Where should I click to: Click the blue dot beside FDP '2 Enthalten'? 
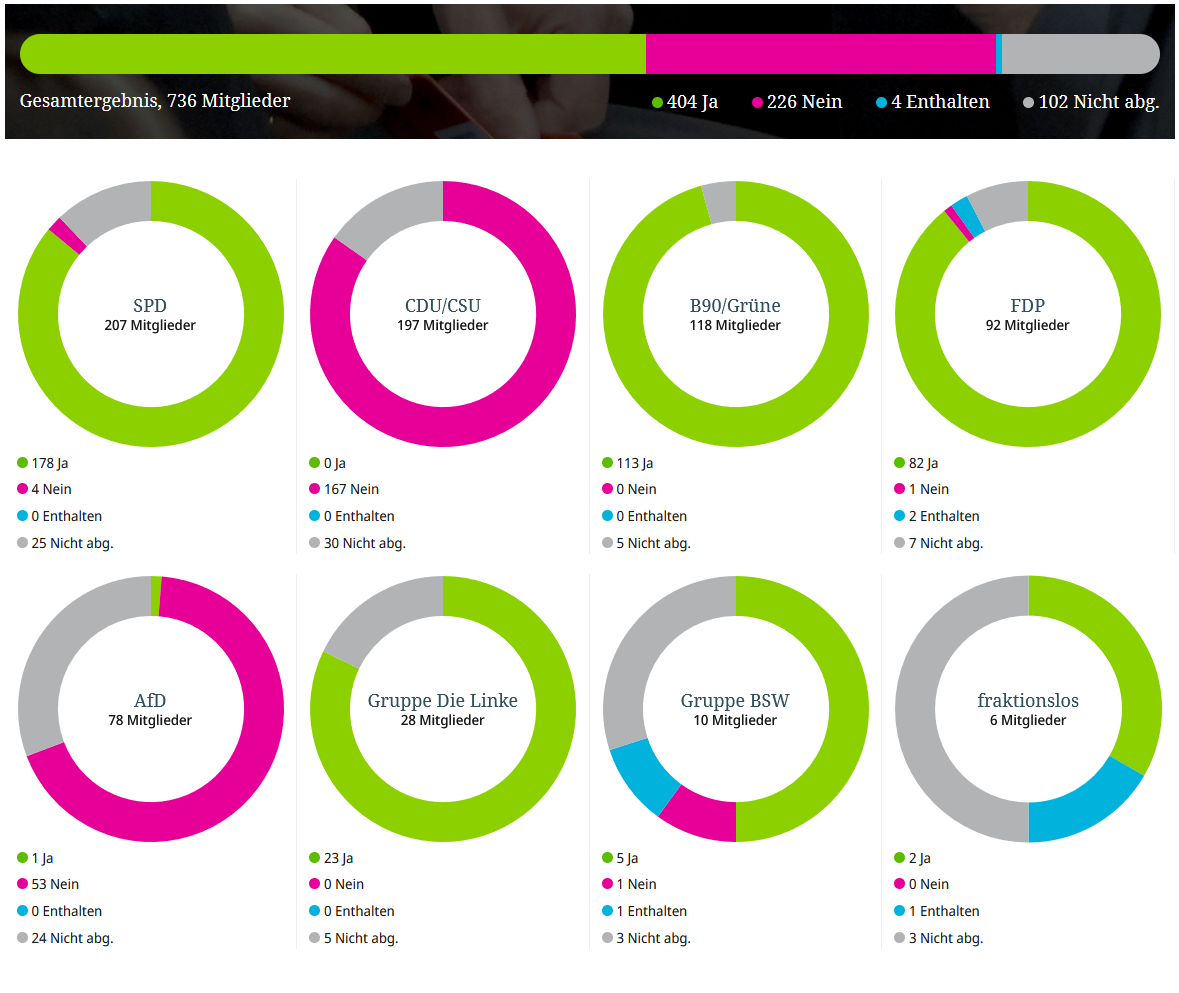899,516
